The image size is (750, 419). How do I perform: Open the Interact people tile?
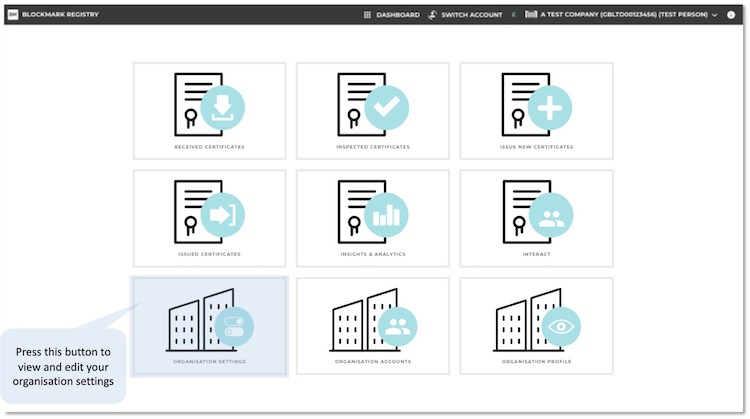pos(536,217)
